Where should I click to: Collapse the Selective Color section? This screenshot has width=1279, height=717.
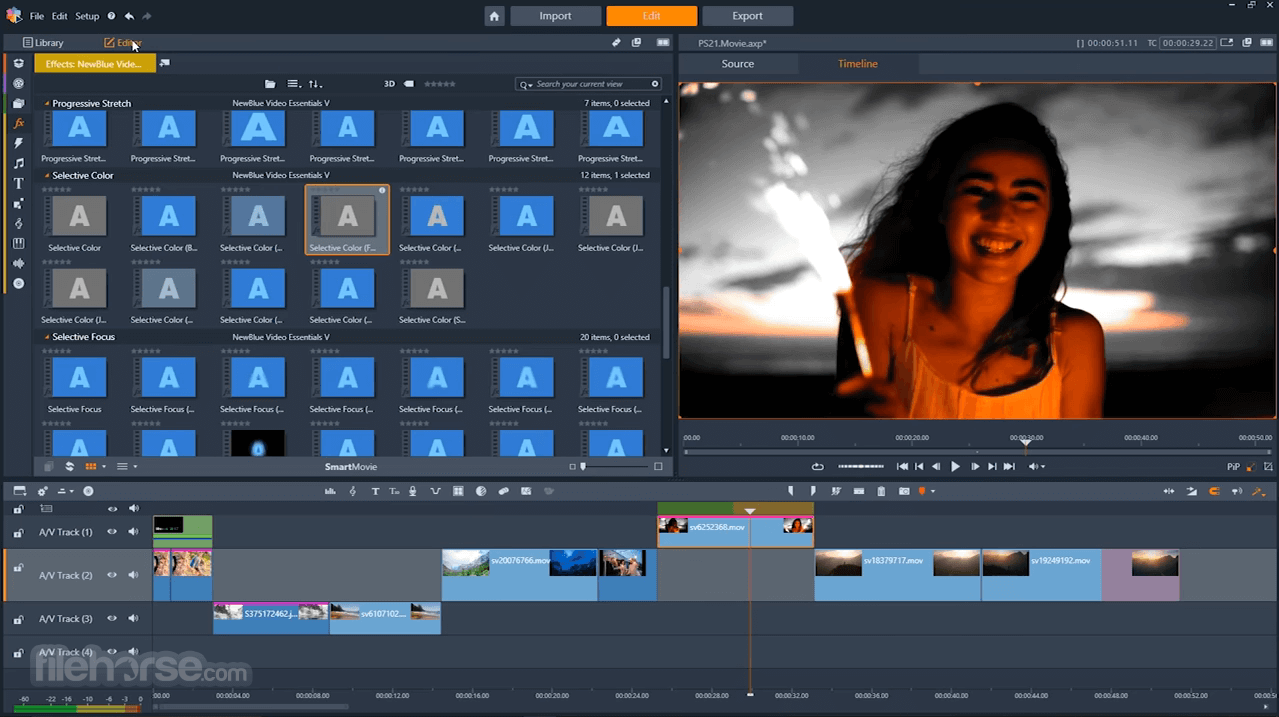click(45, 175)
